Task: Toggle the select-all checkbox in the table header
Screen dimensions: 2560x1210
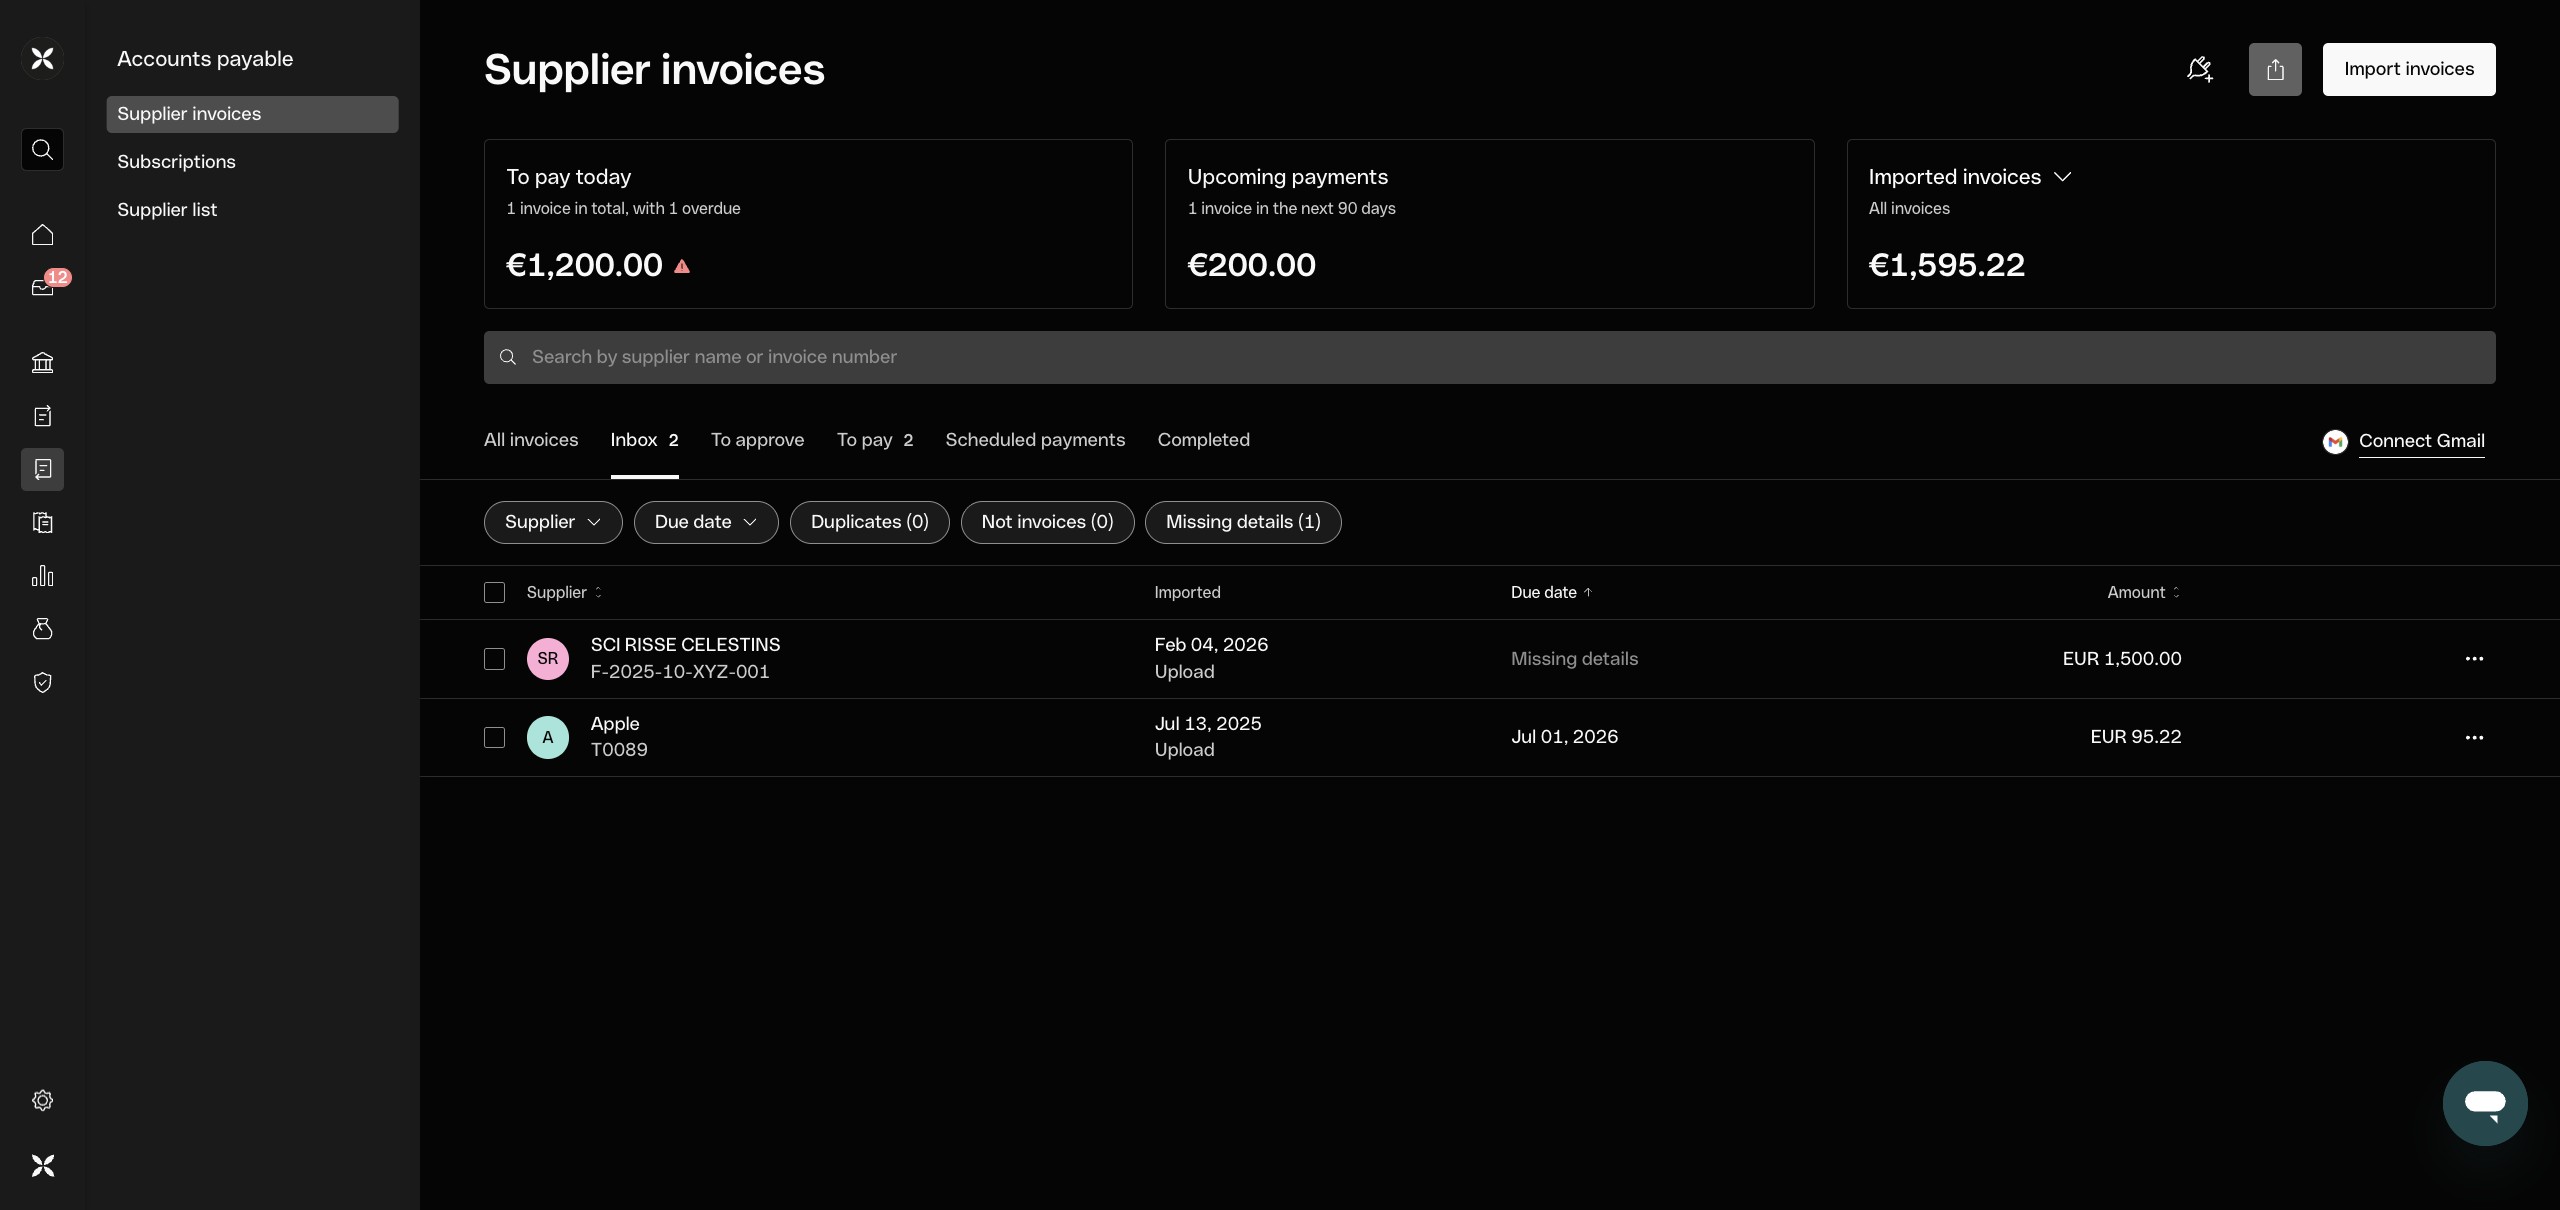Action: pyautogui.click(x=494, y=592)
